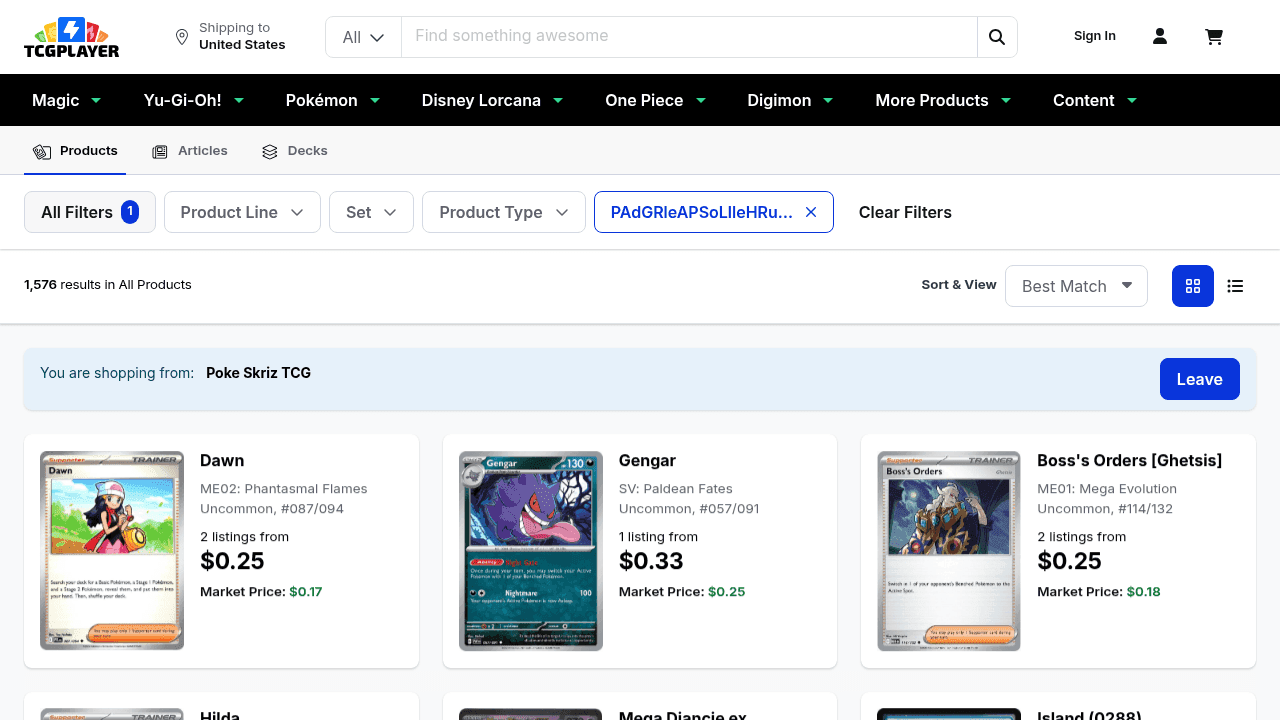The height and width of the screenshot is (720, 1280).
Task: Click Clear Filters
Action: tap(905, 212)
